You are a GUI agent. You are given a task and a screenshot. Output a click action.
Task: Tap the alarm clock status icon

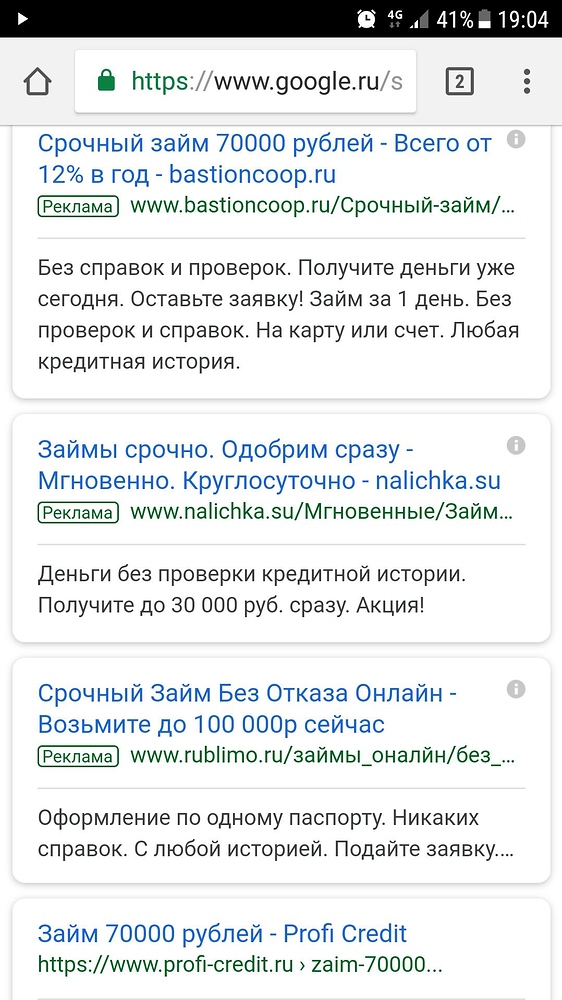tap(366, 19)
